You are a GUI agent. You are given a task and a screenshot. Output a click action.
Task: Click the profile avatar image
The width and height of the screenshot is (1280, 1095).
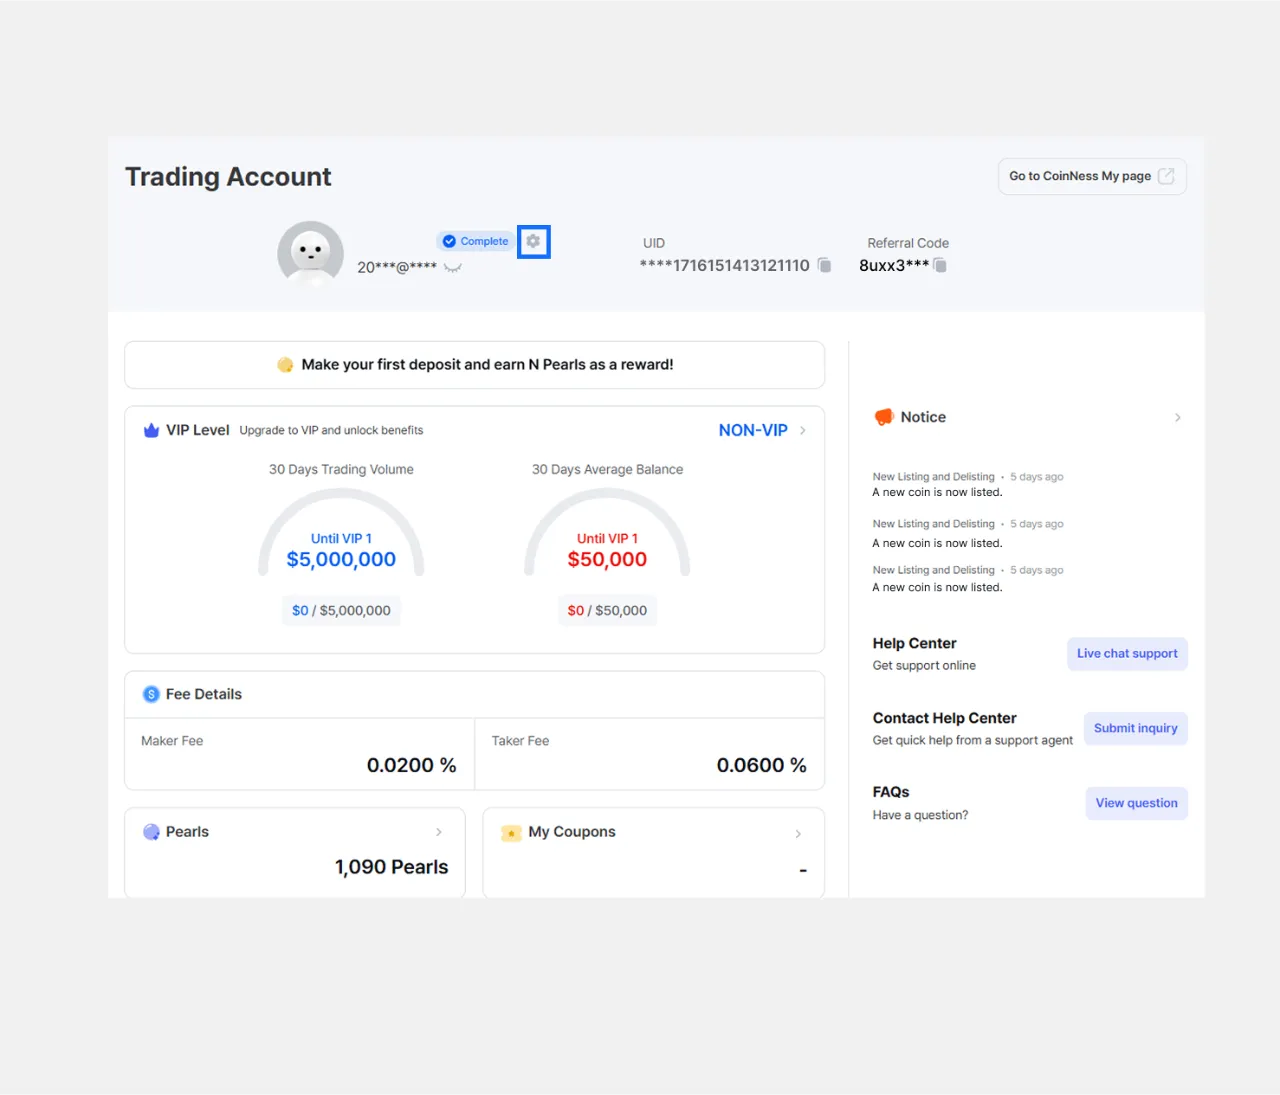point(310,253)
